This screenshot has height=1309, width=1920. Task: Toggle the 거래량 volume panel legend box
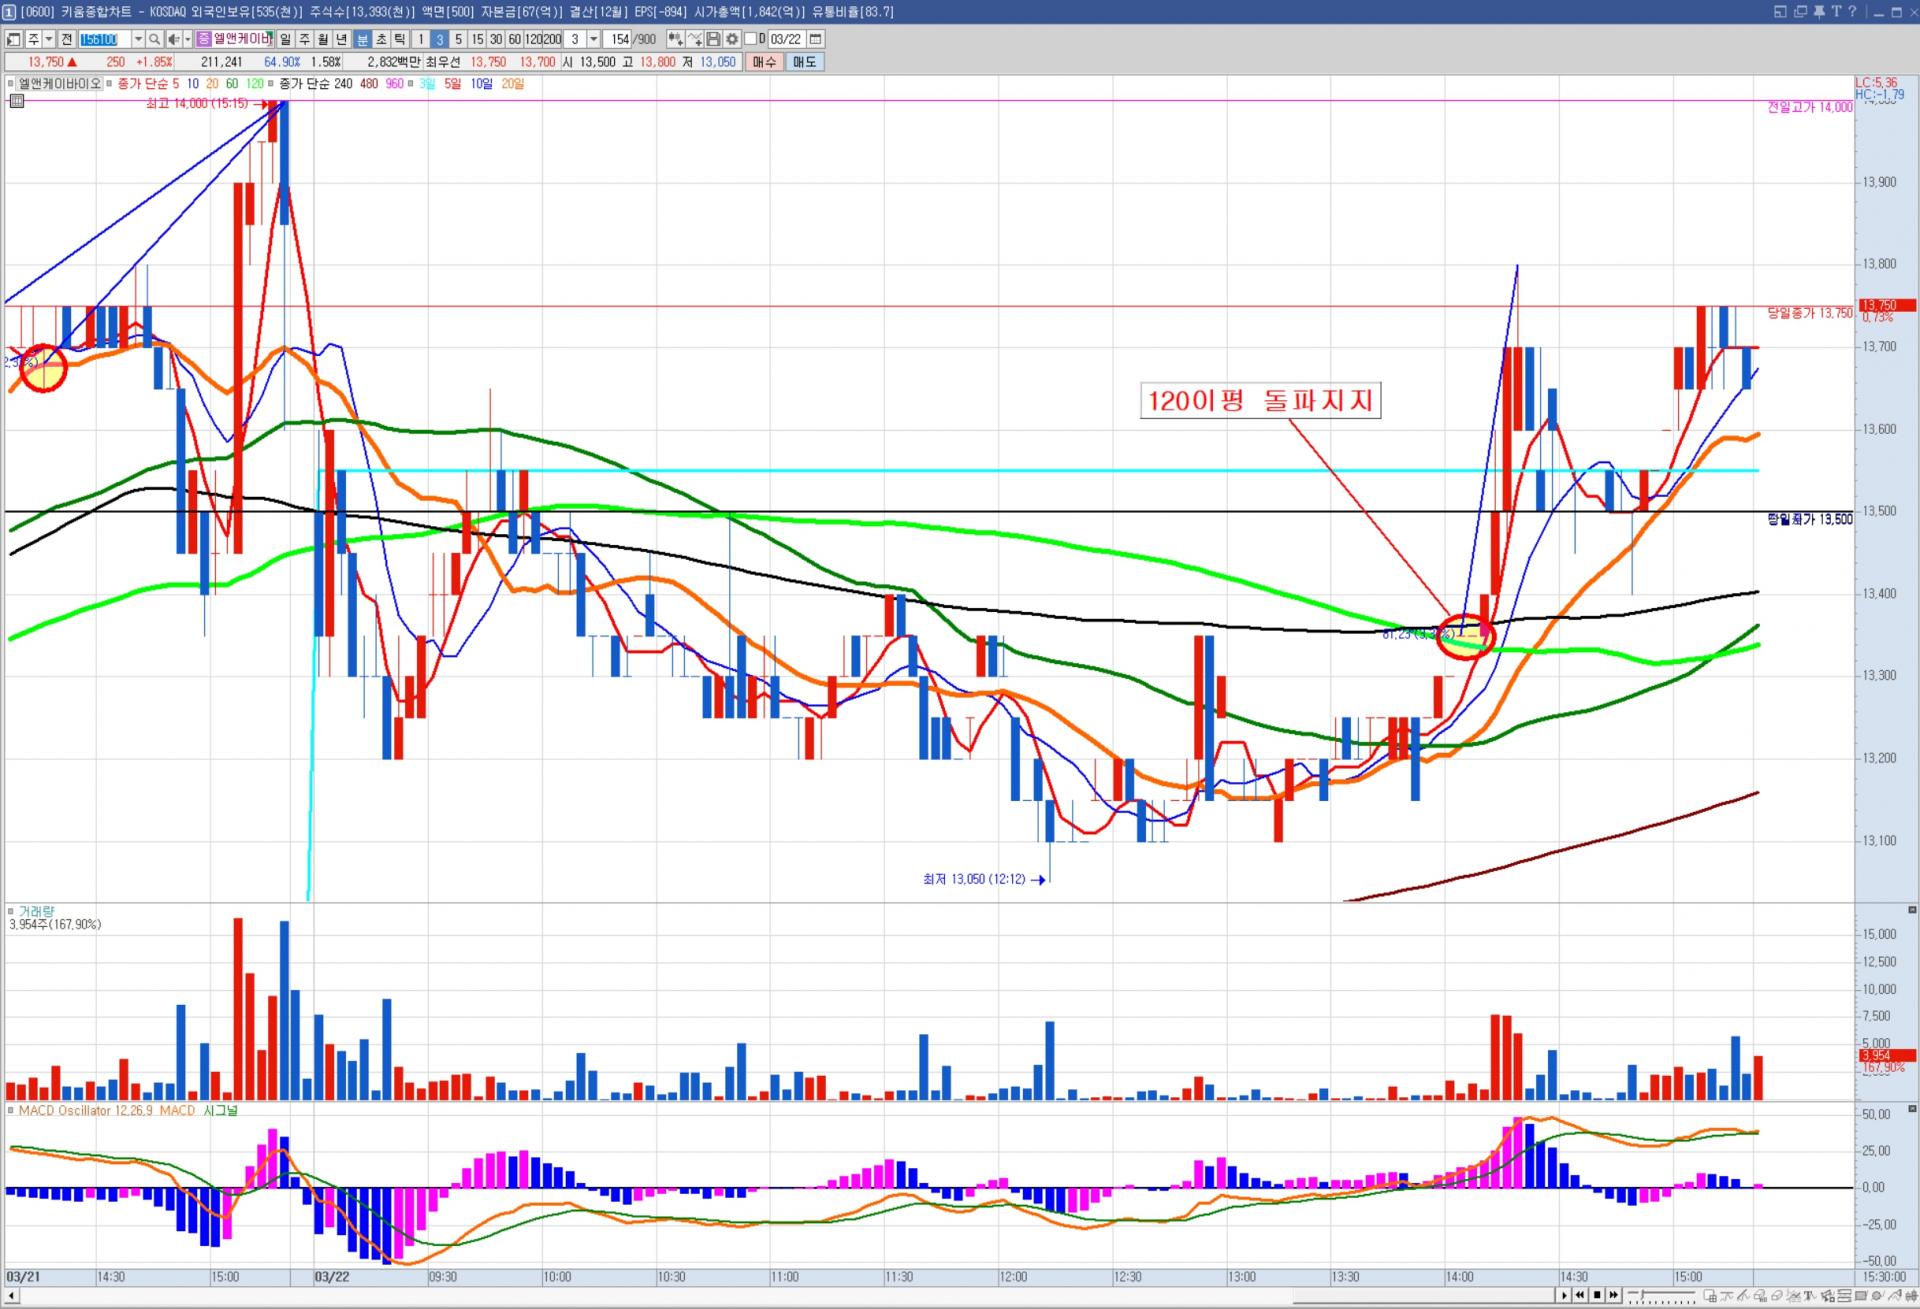point(12,911)
